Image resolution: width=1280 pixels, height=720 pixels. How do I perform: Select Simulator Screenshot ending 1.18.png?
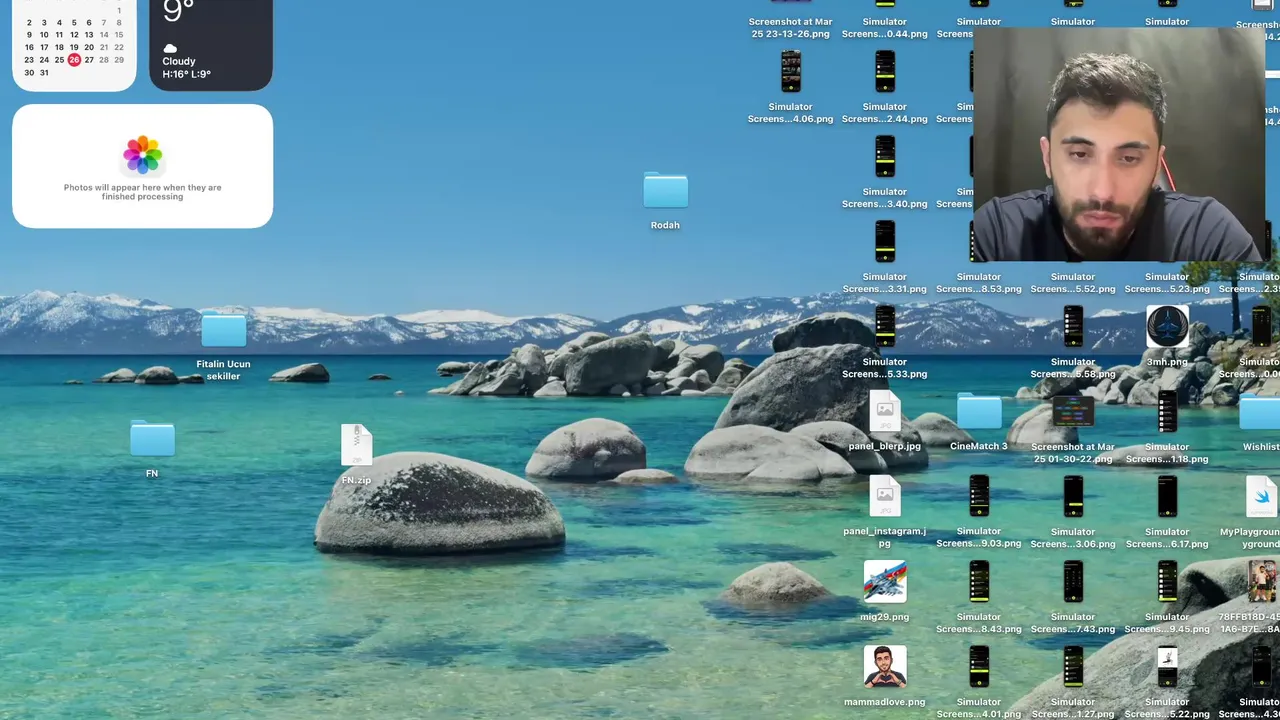coord(1167,412)
